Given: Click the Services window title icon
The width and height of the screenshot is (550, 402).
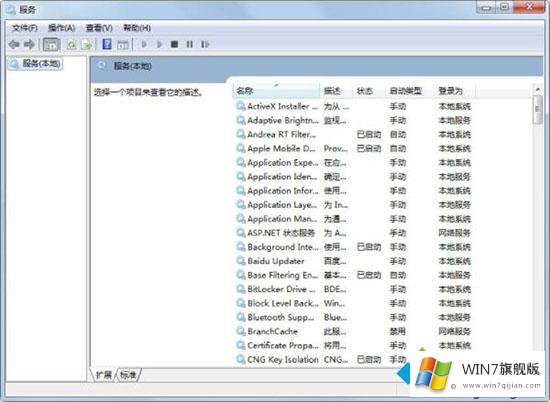Looking at the screenshot, I should coord(11,9).
